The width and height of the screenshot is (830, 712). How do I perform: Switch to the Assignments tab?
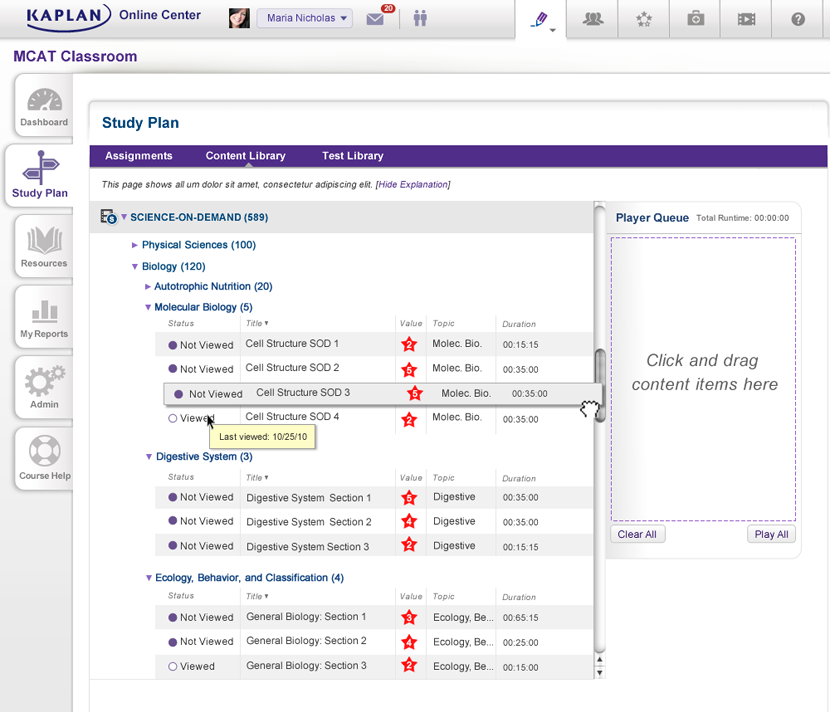(x=139, y=156)
